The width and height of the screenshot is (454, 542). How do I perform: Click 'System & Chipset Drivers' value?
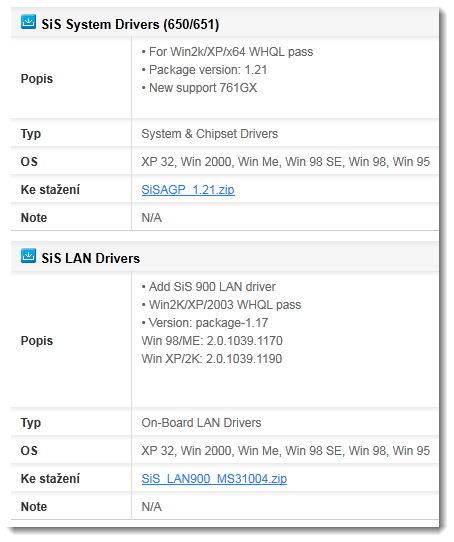[210, 134]
